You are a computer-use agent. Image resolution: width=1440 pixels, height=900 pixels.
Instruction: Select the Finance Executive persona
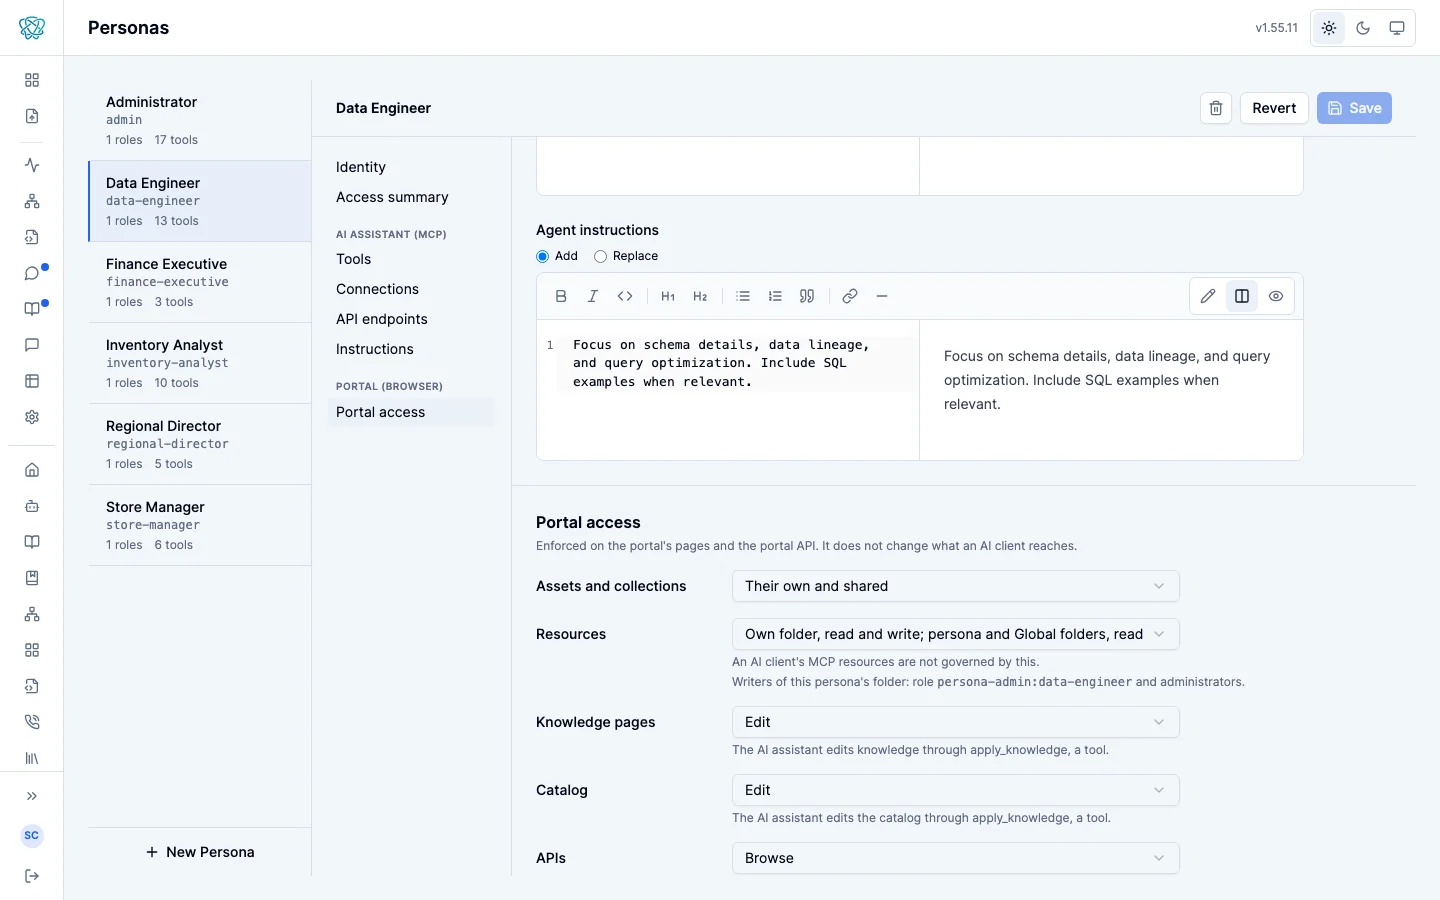(200, 282)
